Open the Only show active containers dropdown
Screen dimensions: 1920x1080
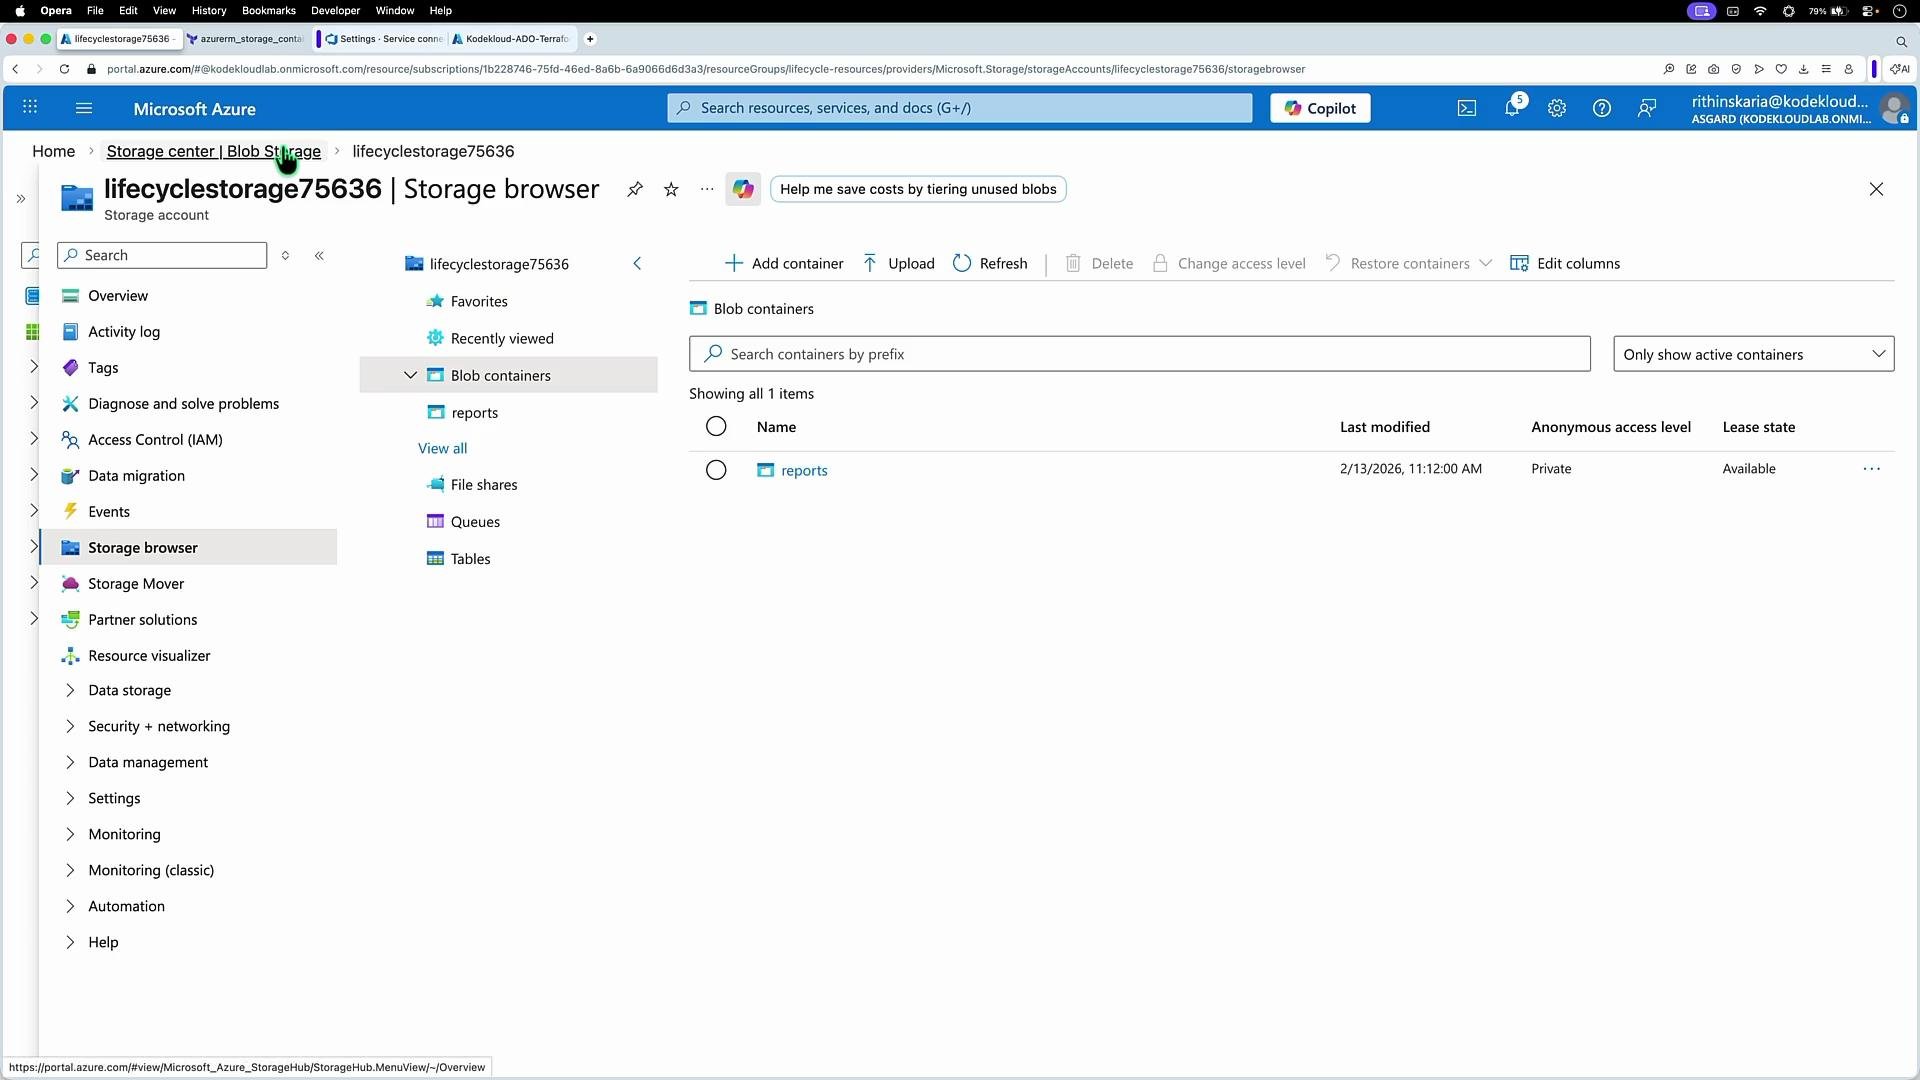pos(1753,354)
